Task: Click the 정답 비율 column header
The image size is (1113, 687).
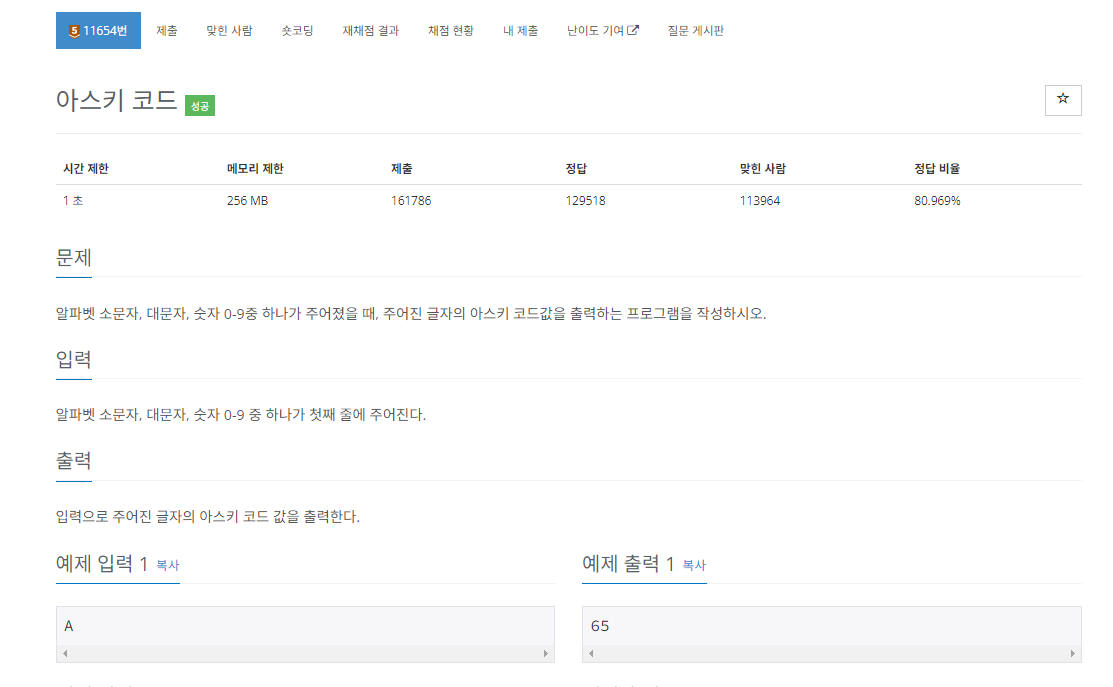Action: [x=937, y=169]
